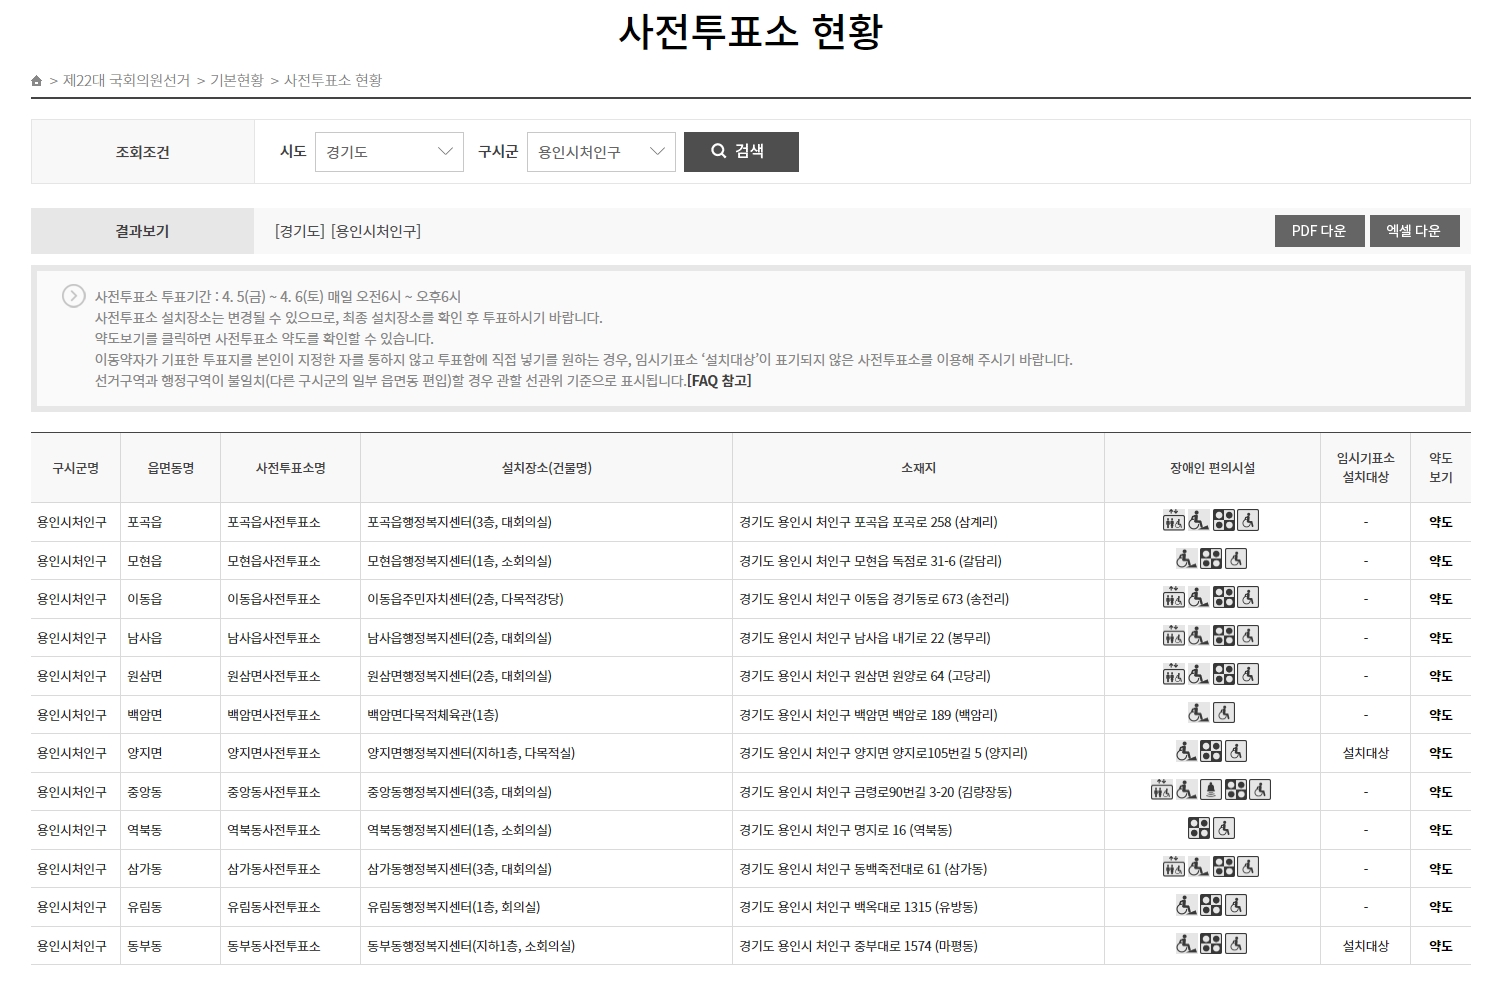Click the boxed wheelchair icon in the 중앙동 row
The image size is (1499, 996).
click(1260, 790)
